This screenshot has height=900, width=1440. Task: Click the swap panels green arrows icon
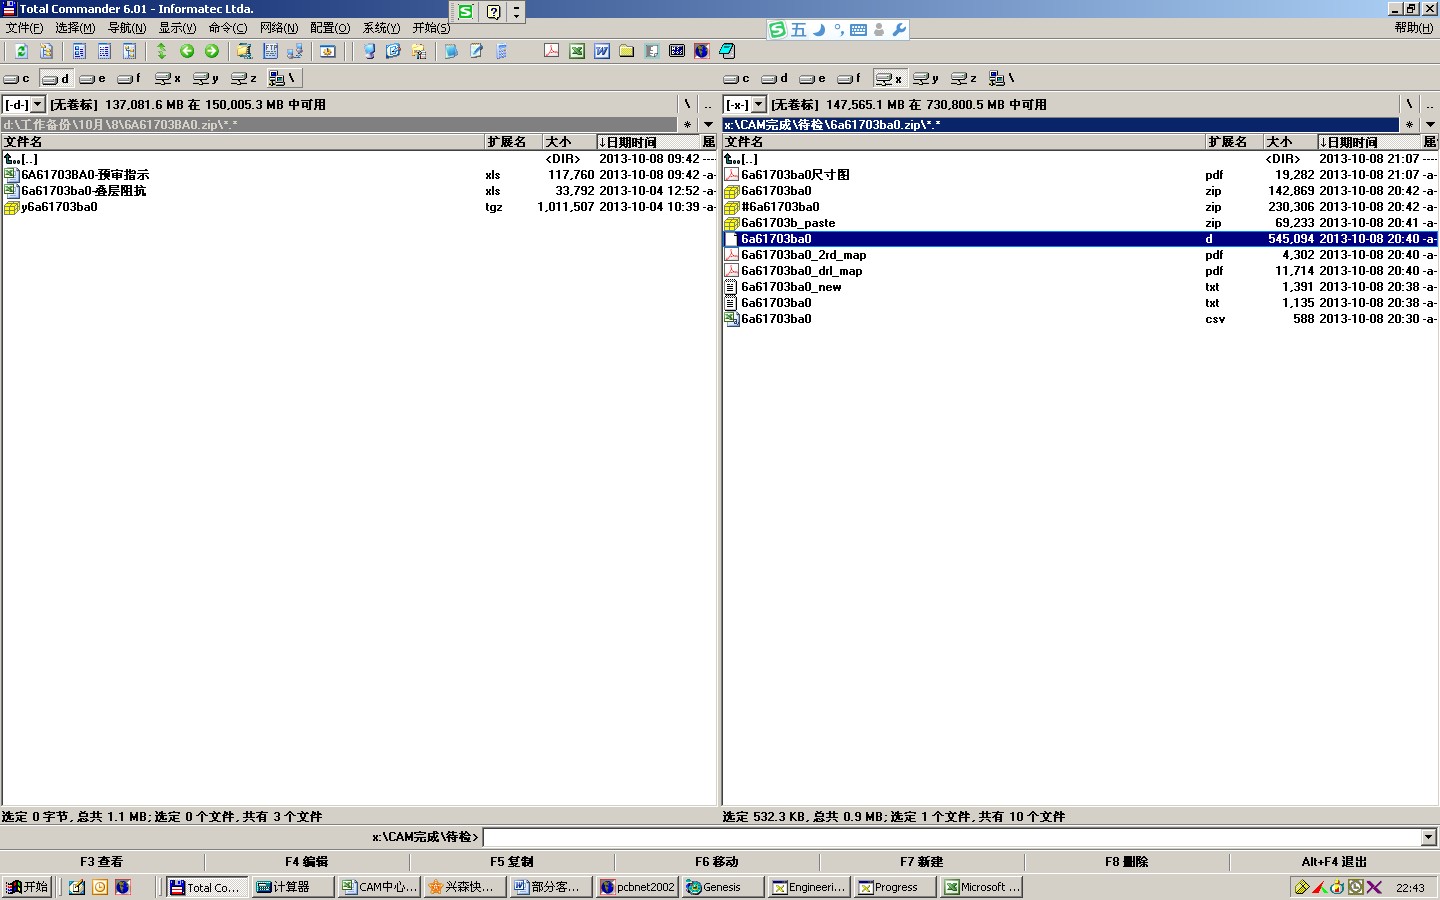162,51
